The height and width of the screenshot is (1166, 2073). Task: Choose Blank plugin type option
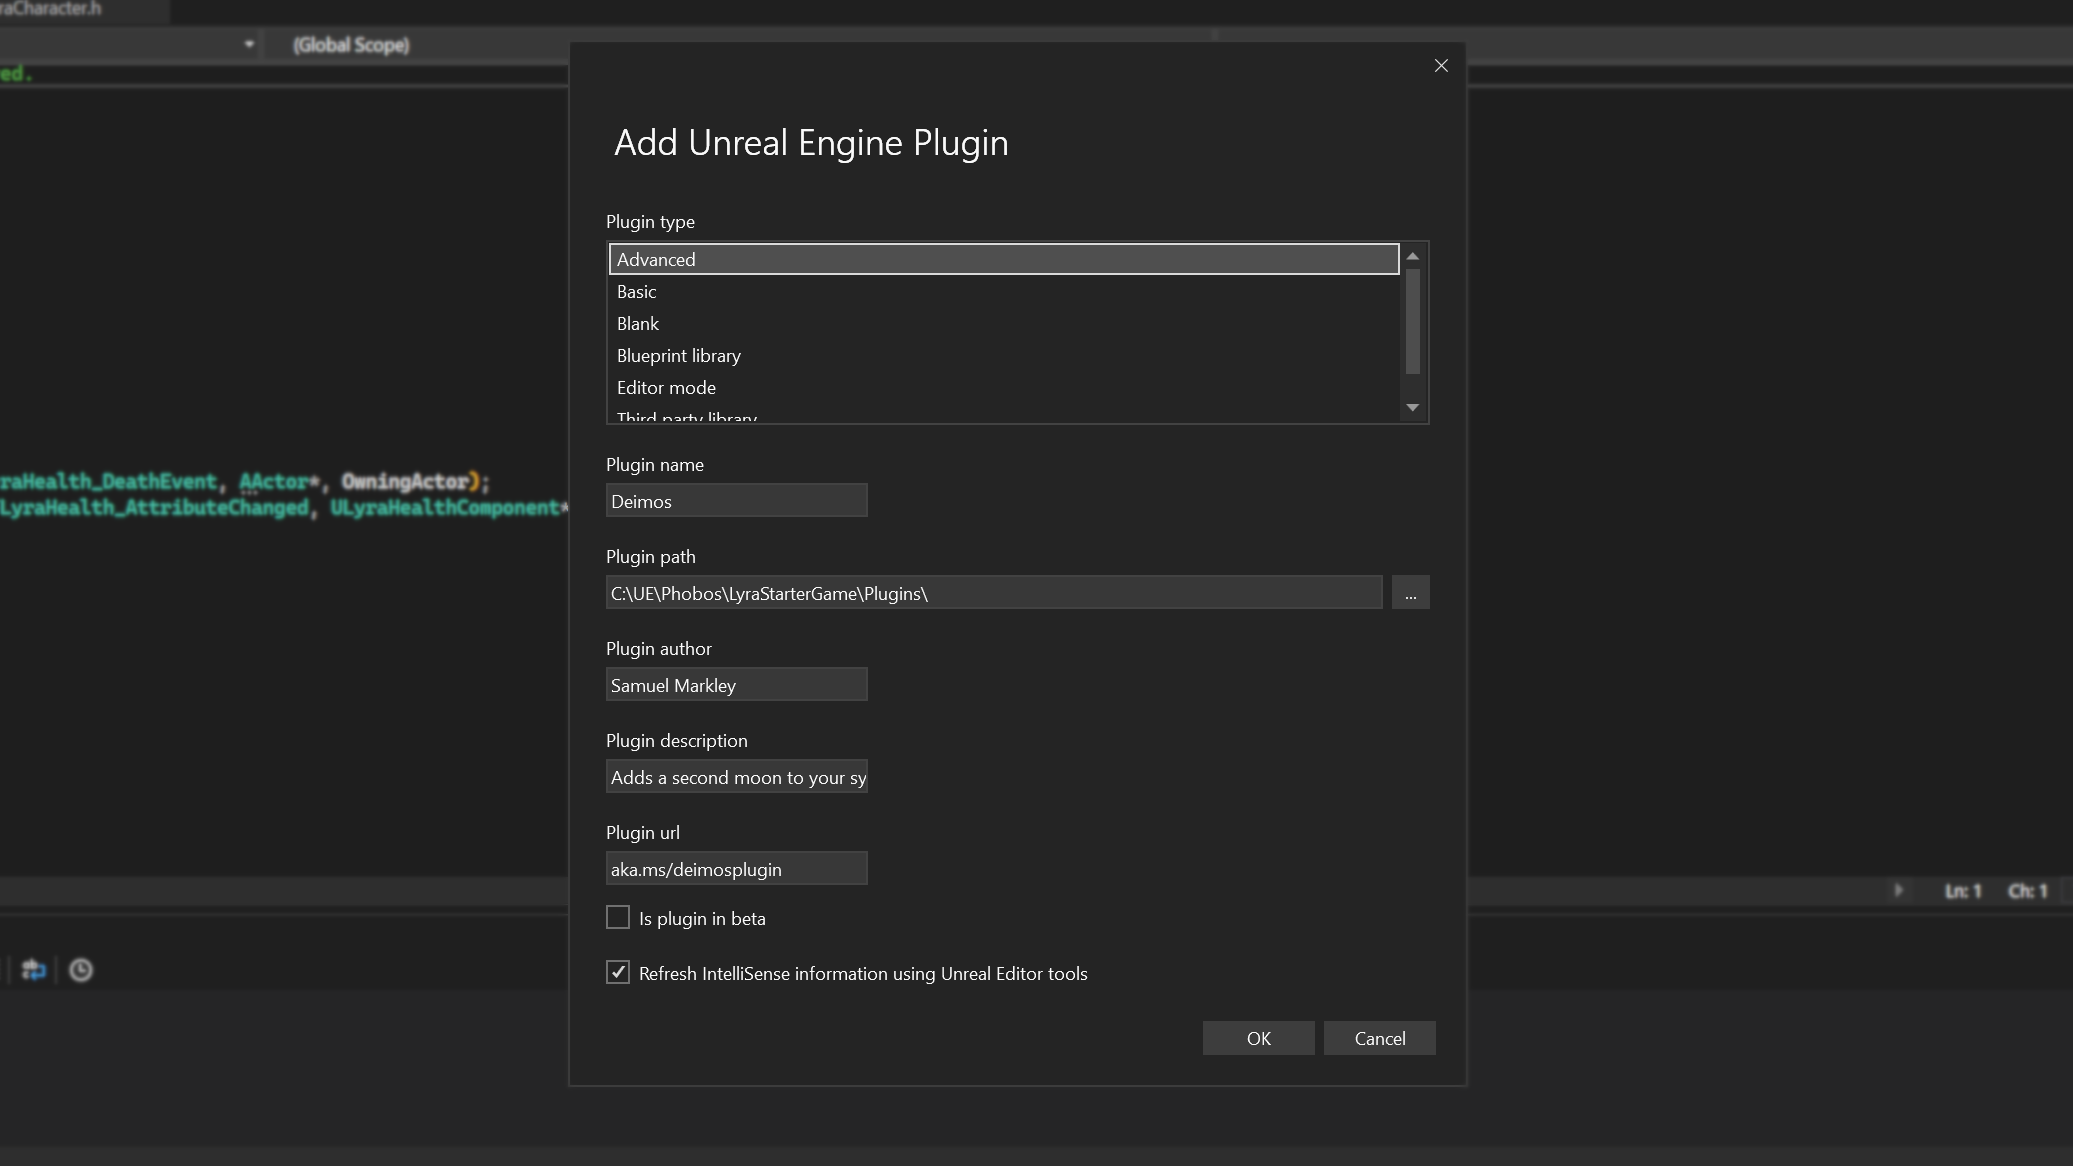[x=638, y=323]
